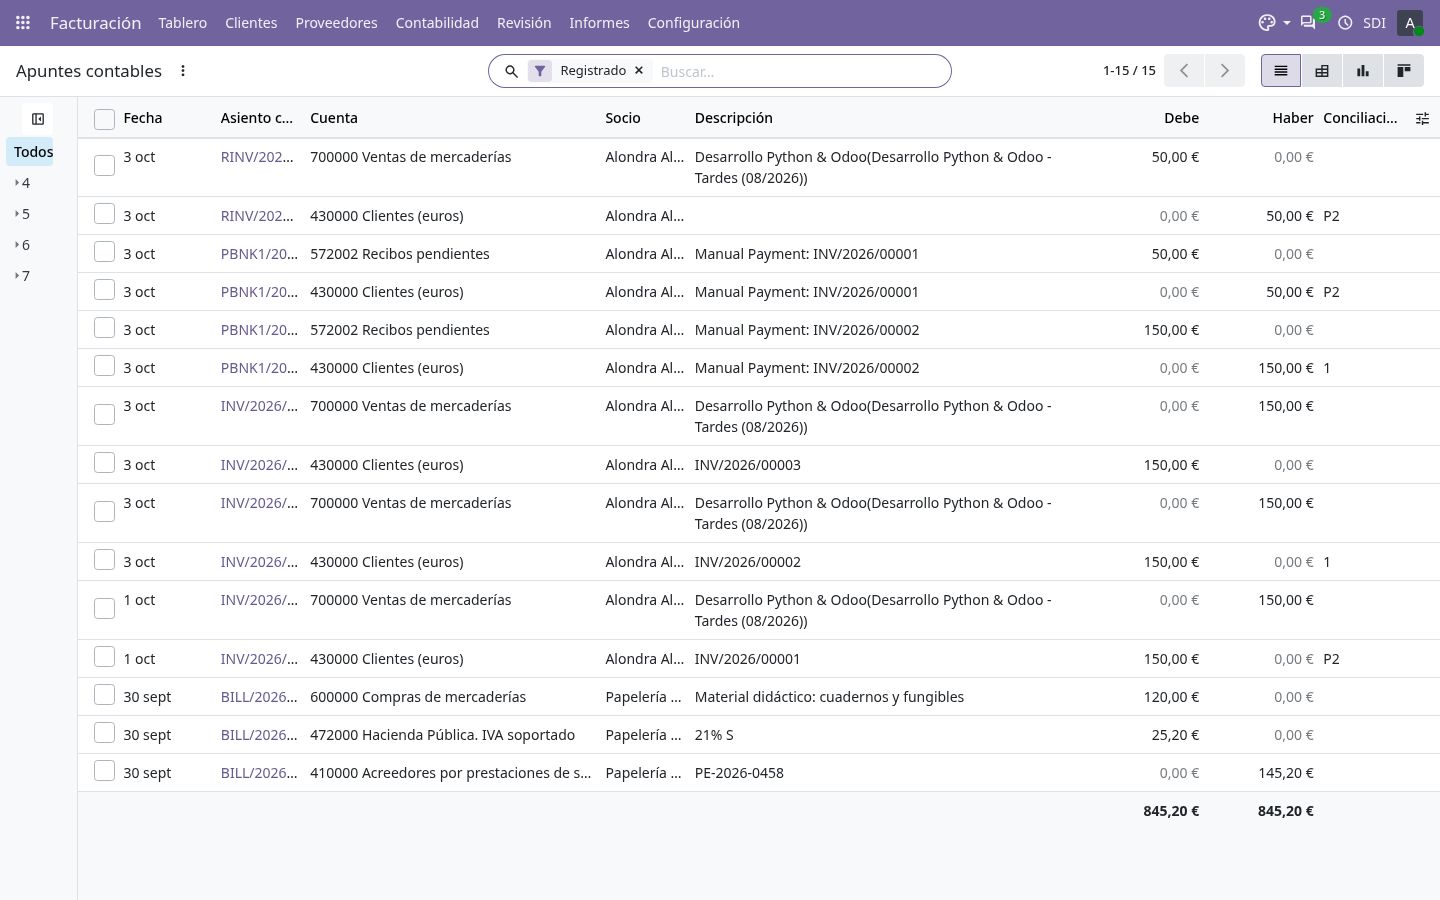Viewport: 1440px width, 900px height.
Task: Select the INV/2026/00003 description row checkbox
Action: click(104, 463)
